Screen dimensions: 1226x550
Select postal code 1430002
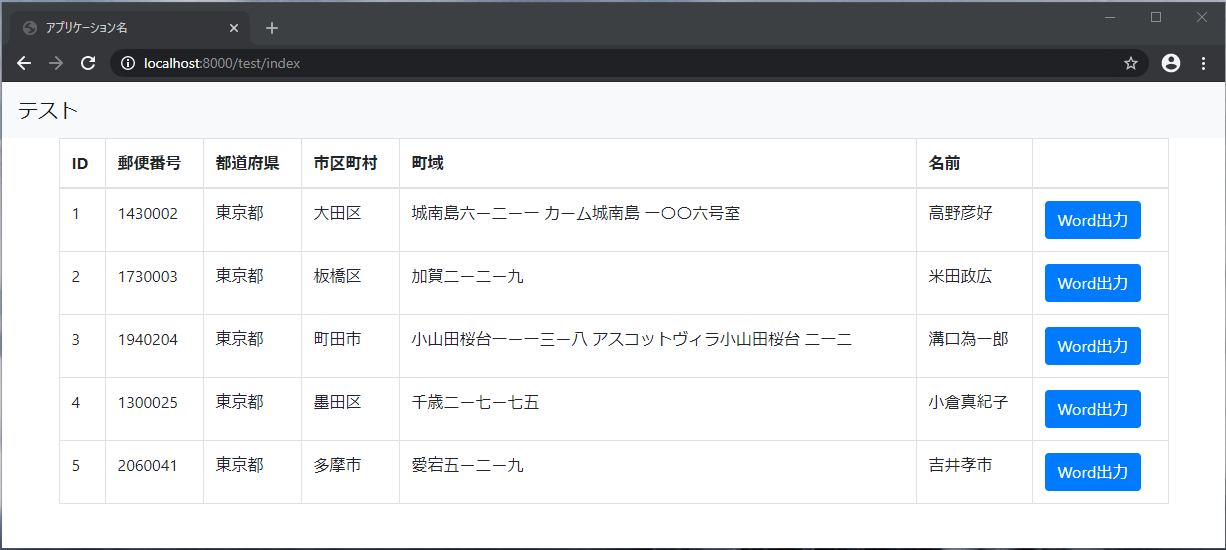(x=148, y=213)
